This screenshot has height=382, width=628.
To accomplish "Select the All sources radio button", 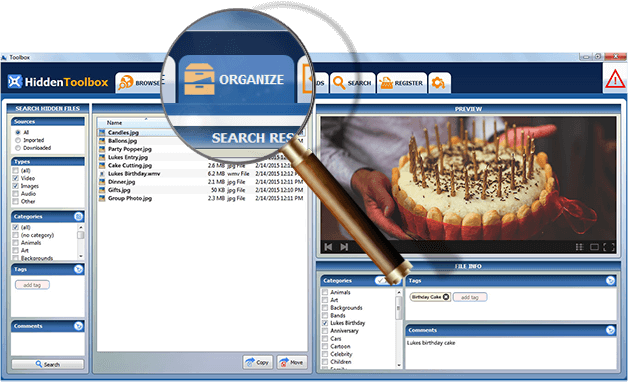I will point(18,132).
